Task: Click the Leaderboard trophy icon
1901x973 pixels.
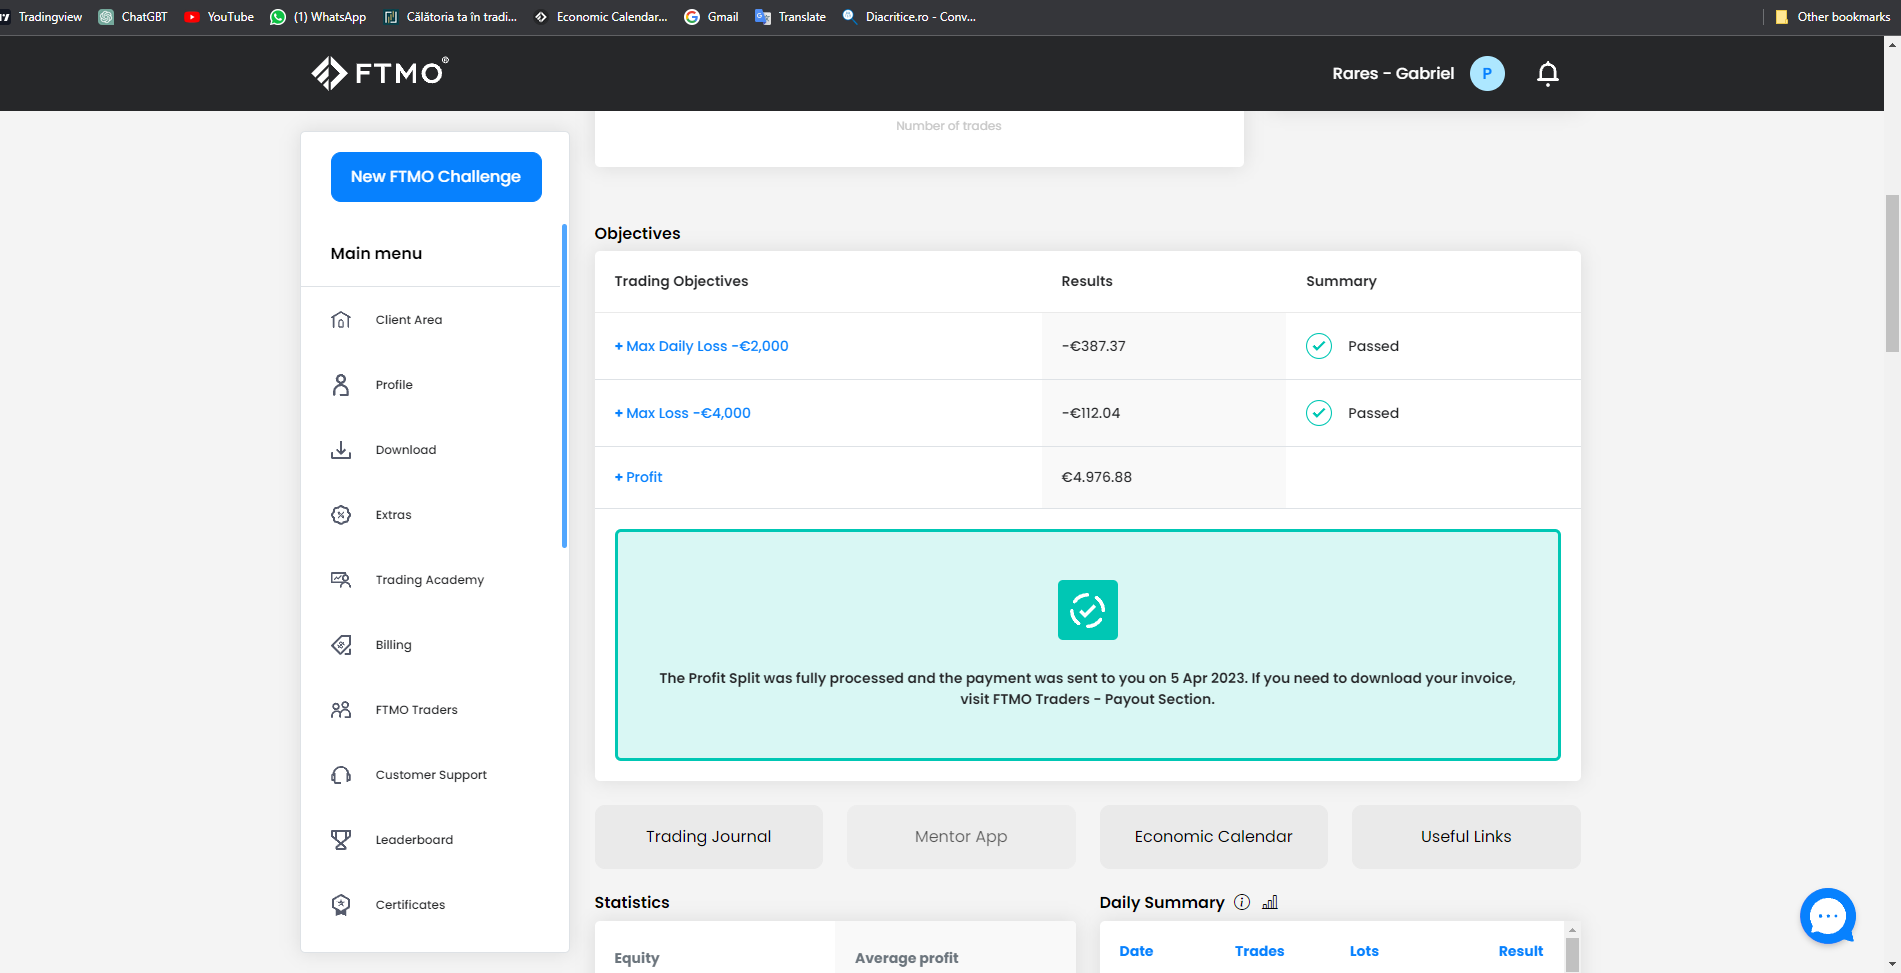Action: coord(341,840)
